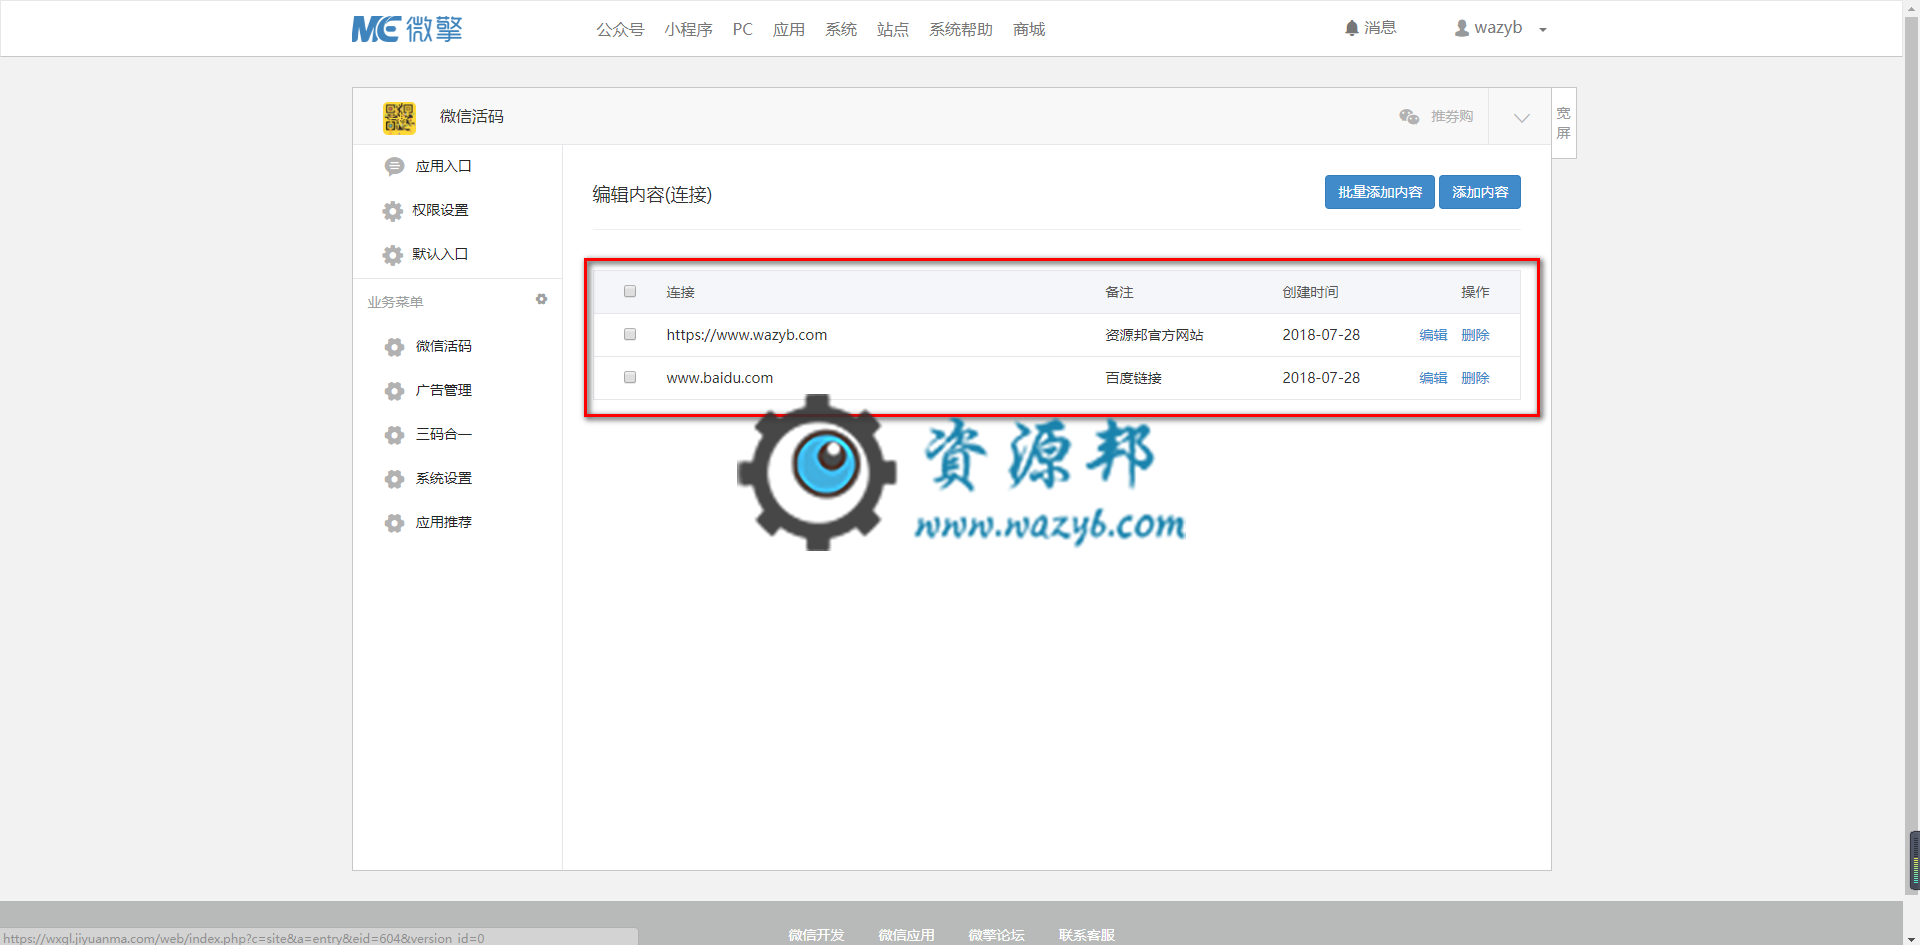Click gear icon next to 系统设置
Viewport: 1920px width, 945px height.
tap(394, 479)
